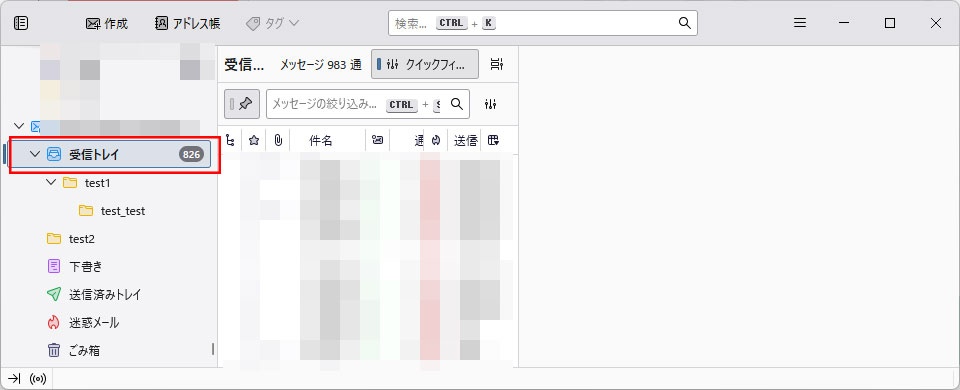Open the spaces toolbar icon at top left
960x390 pixels.
click(21, 23)
